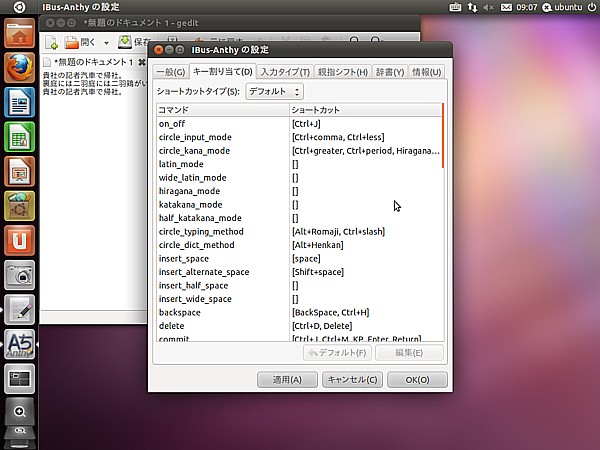This screenshot has height=450, width=600.
Task: Open LibreOffice Impress from the launcher
Action: [20, 171]
